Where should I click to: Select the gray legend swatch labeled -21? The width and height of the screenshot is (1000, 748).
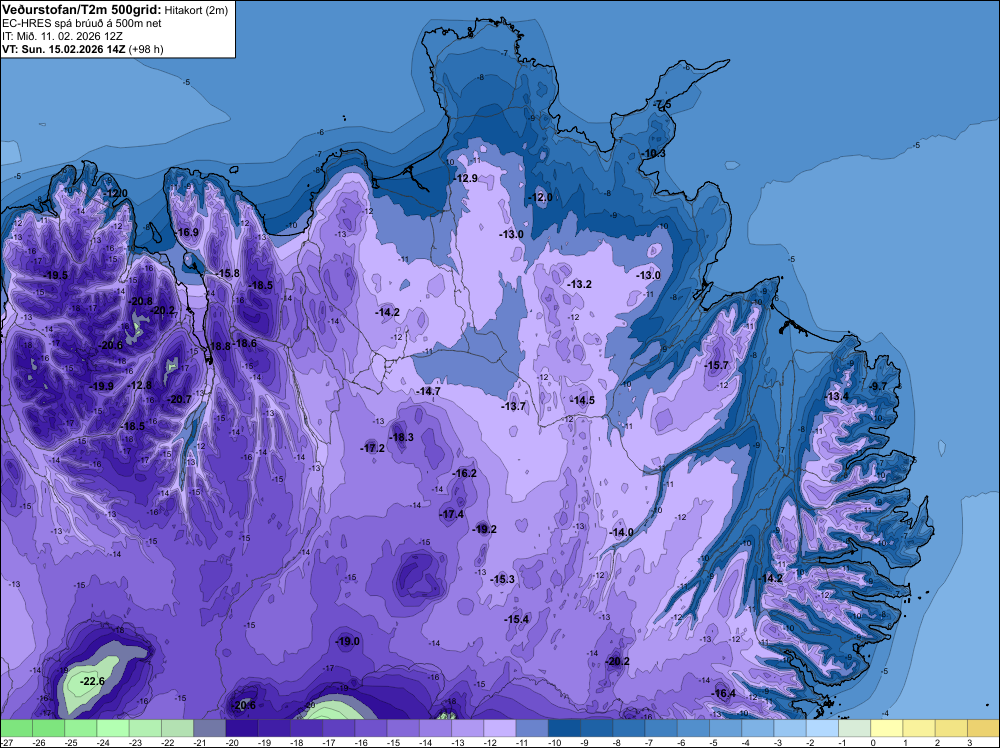point(210,728)
